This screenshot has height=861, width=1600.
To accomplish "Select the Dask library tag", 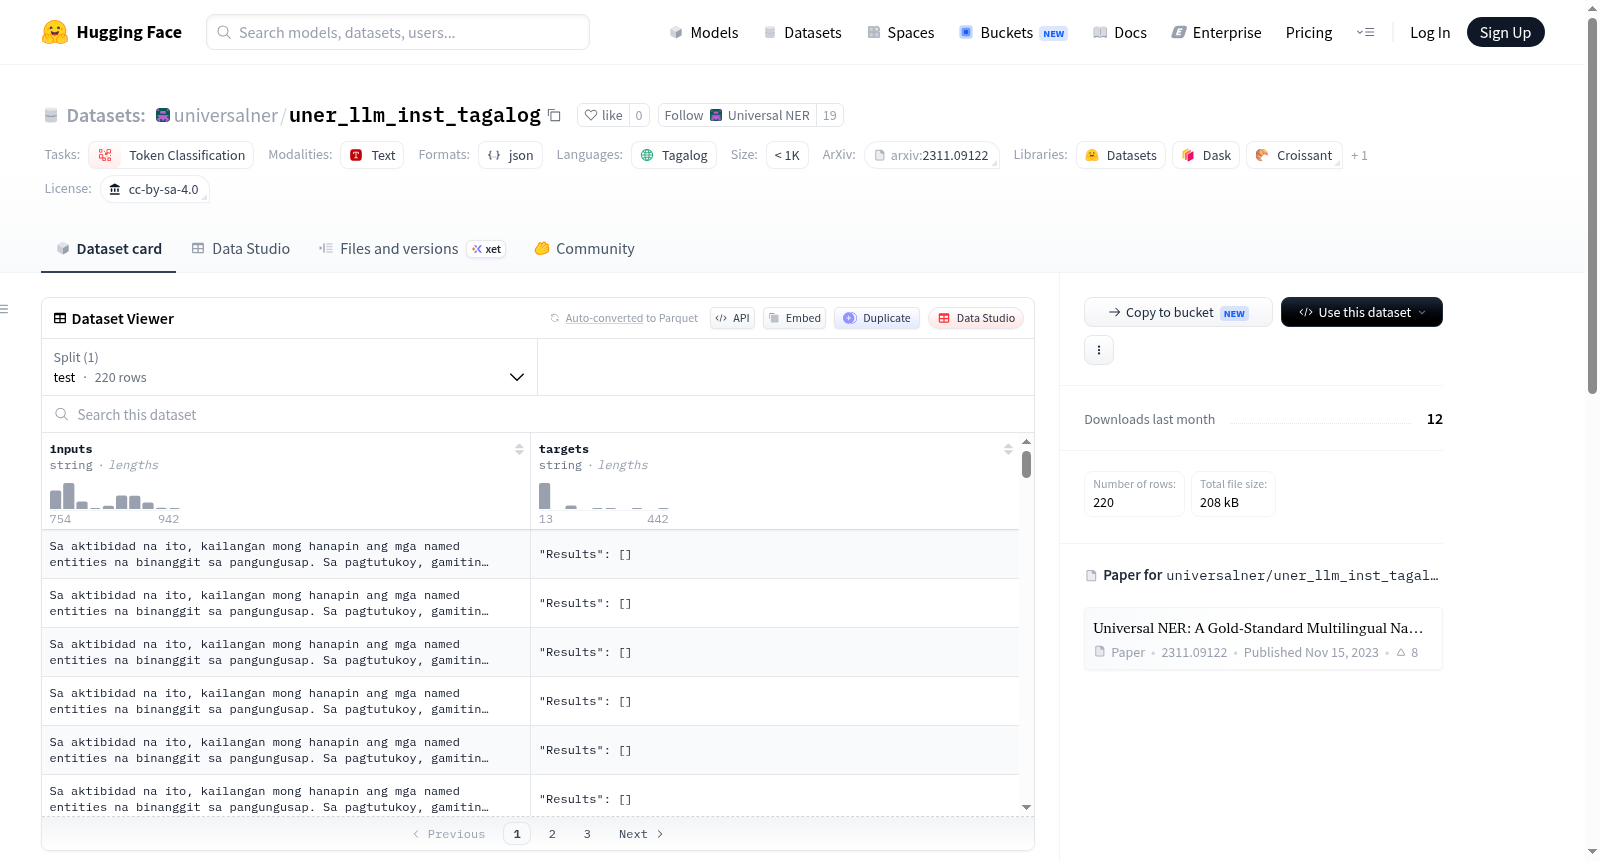I will 1206,155.
